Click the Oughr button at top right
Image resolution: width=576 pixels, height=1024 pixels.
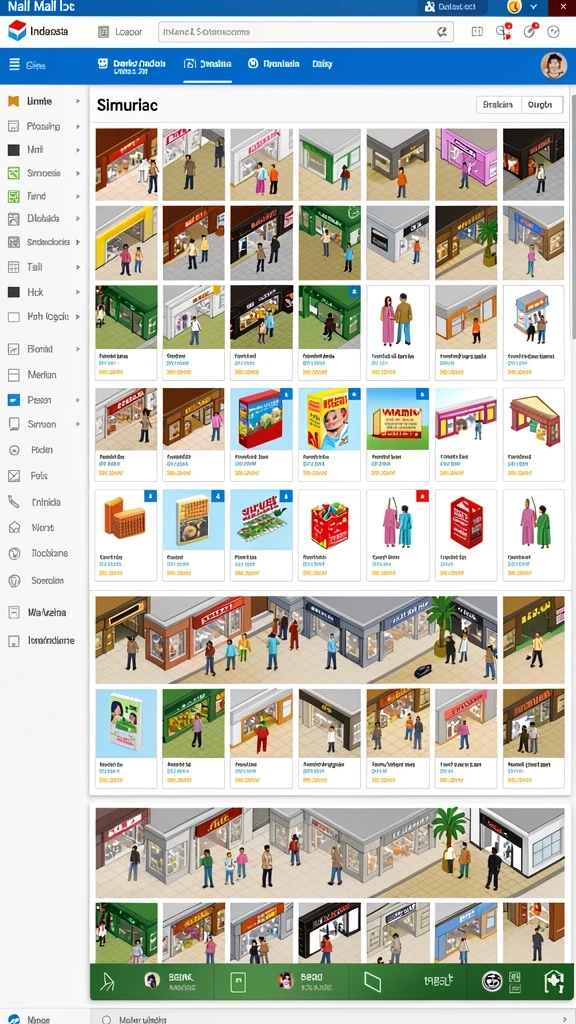[x=543, y=104]
